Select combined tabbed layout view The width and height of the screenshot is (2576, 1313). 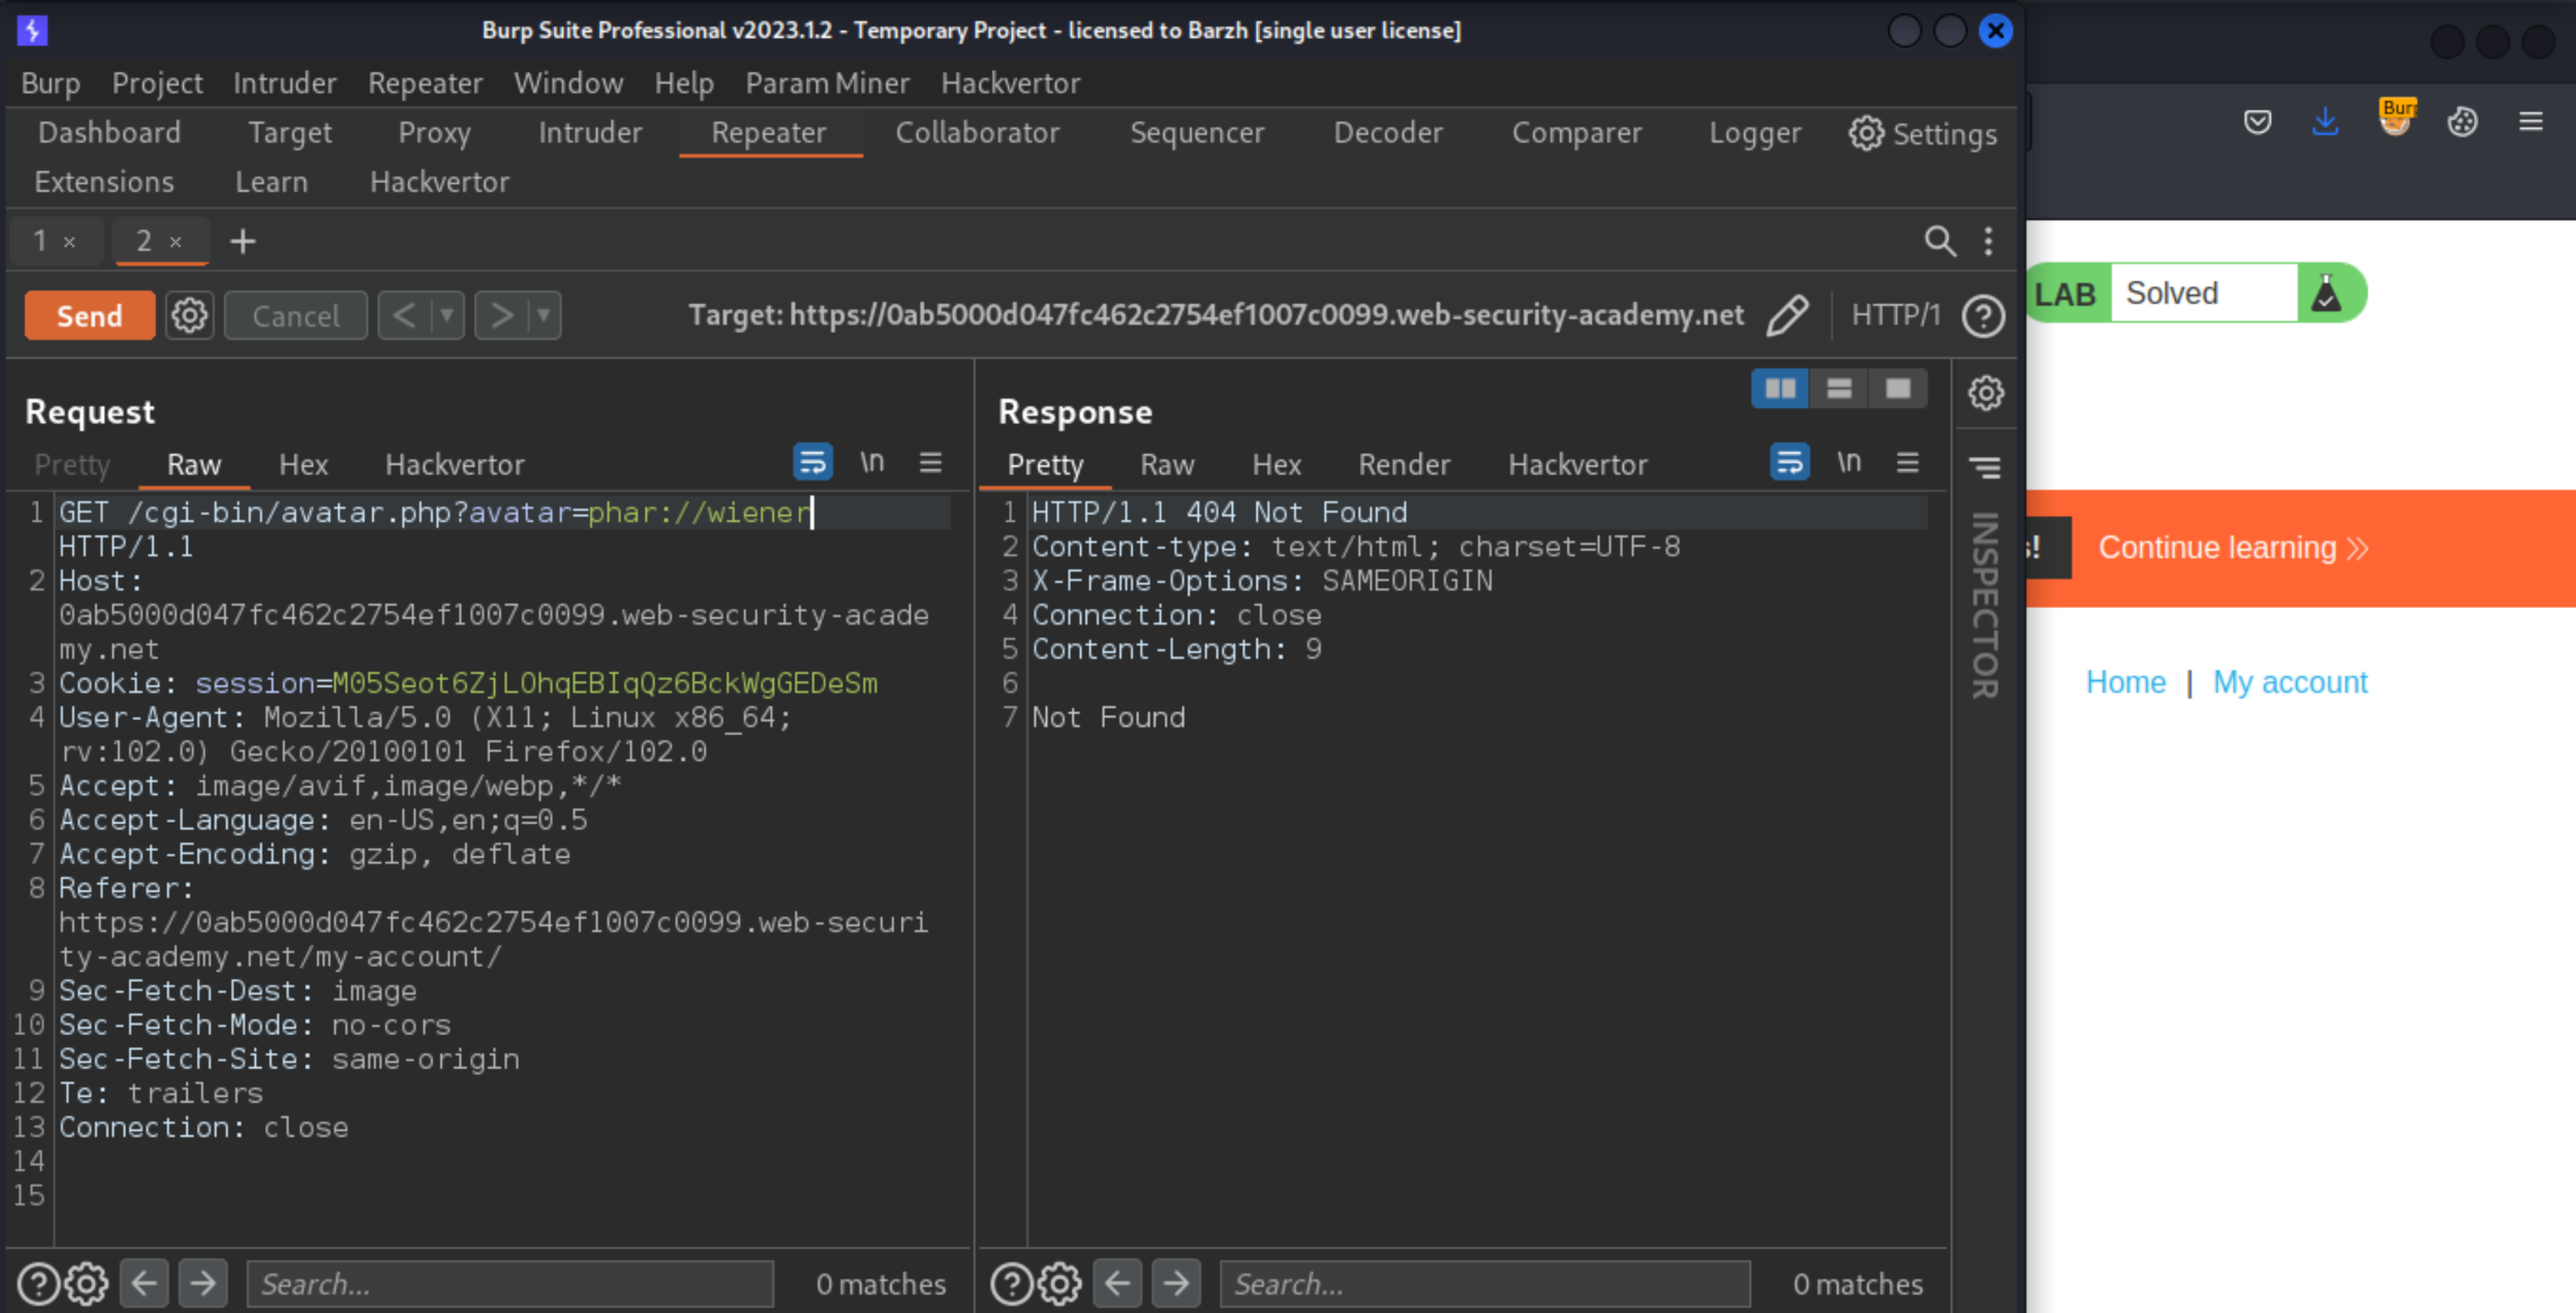1898,389
